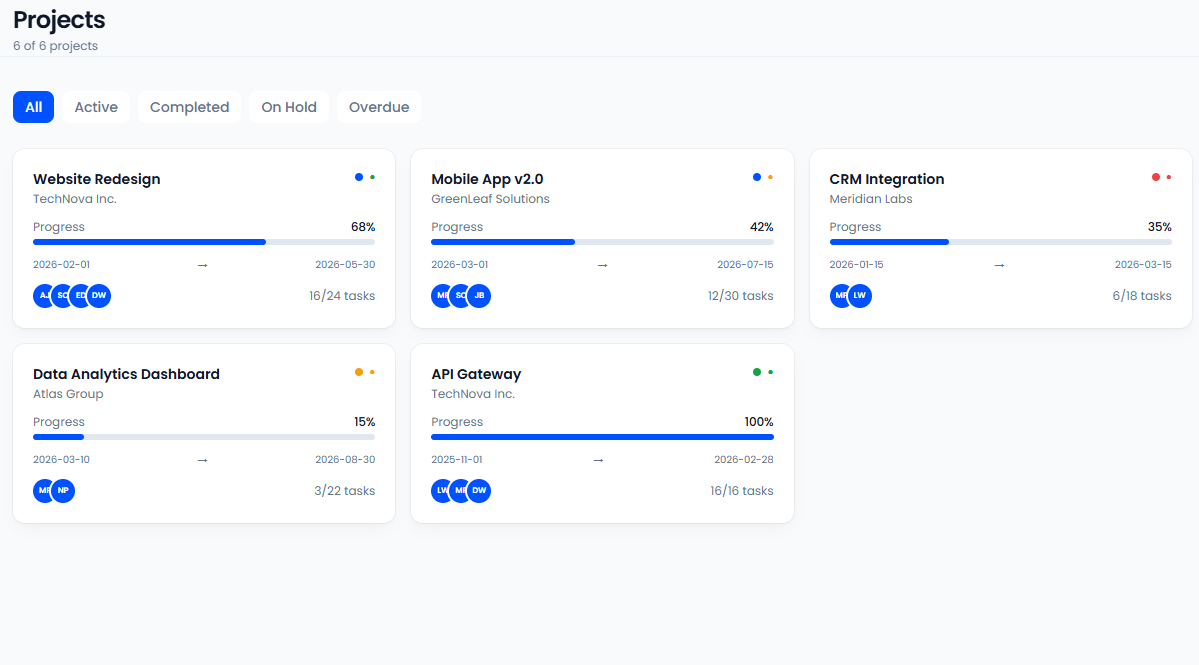Screen dimensions: 1199x665
Task: Click the LW avatar on API Gateway
Action: coord(440,490)
